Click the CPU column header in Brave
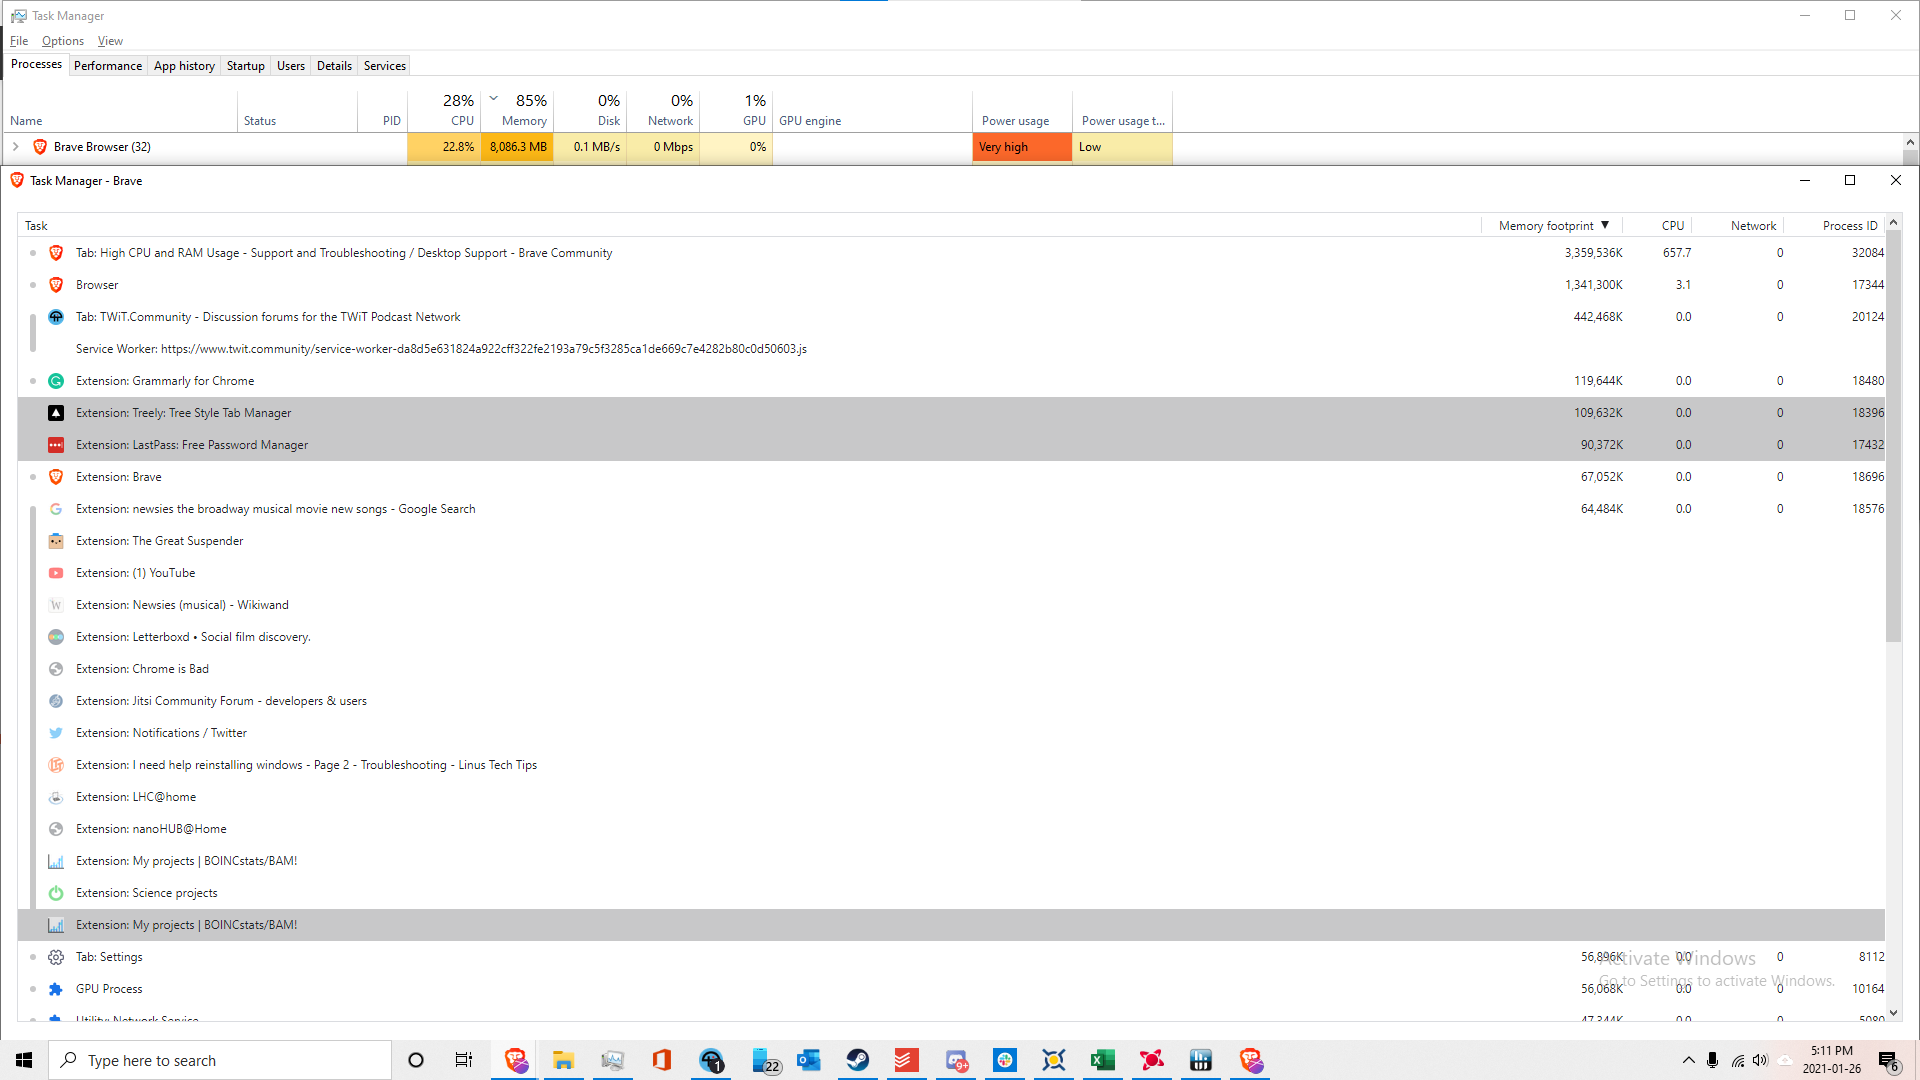This screenshot has height=1080, width=1920. click(x=1672, y=226)
